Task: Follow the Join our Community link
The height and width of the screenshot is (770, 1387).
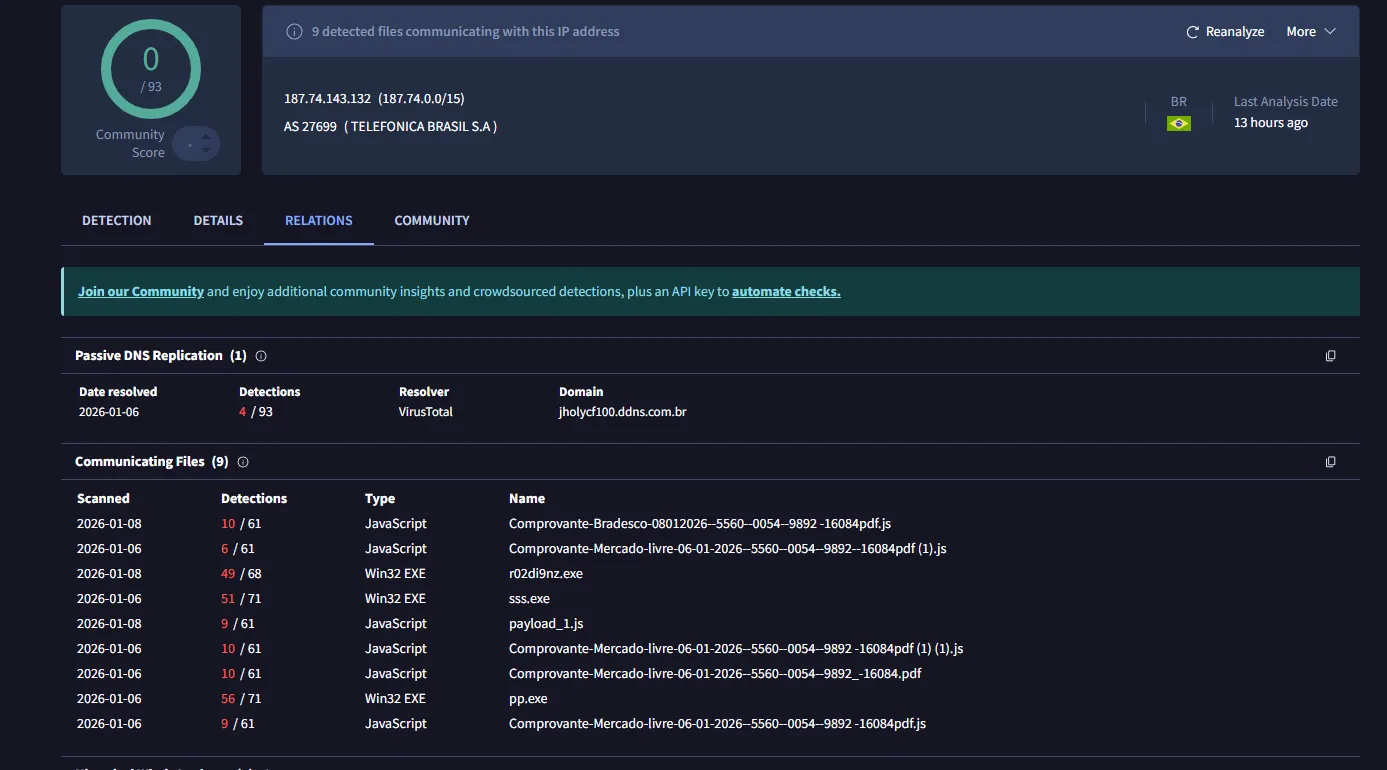Action: pos(141,292)
